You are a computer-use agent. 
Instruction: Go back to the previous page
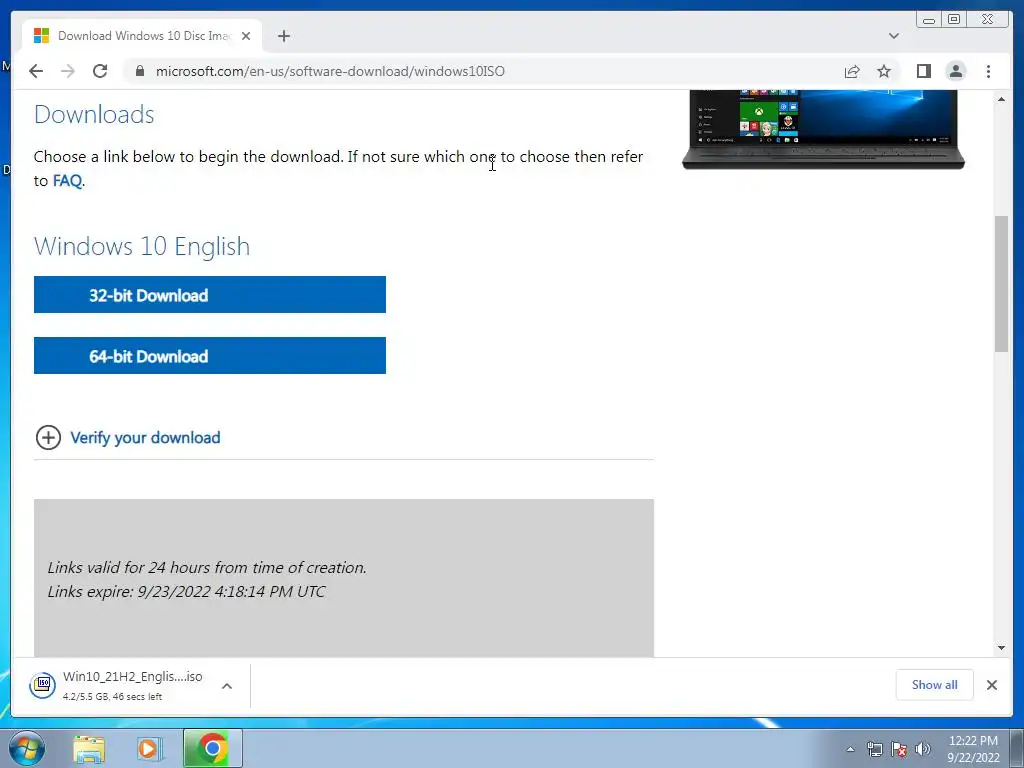pos(36,71)
